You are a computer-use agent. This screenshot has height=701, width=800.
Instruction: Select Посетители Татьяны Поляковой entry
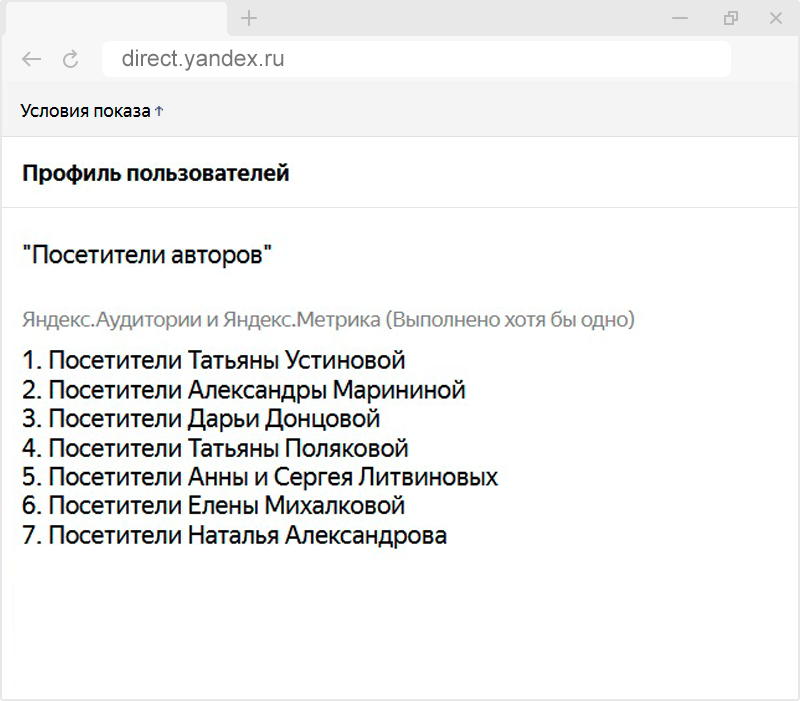coord(215,447)
